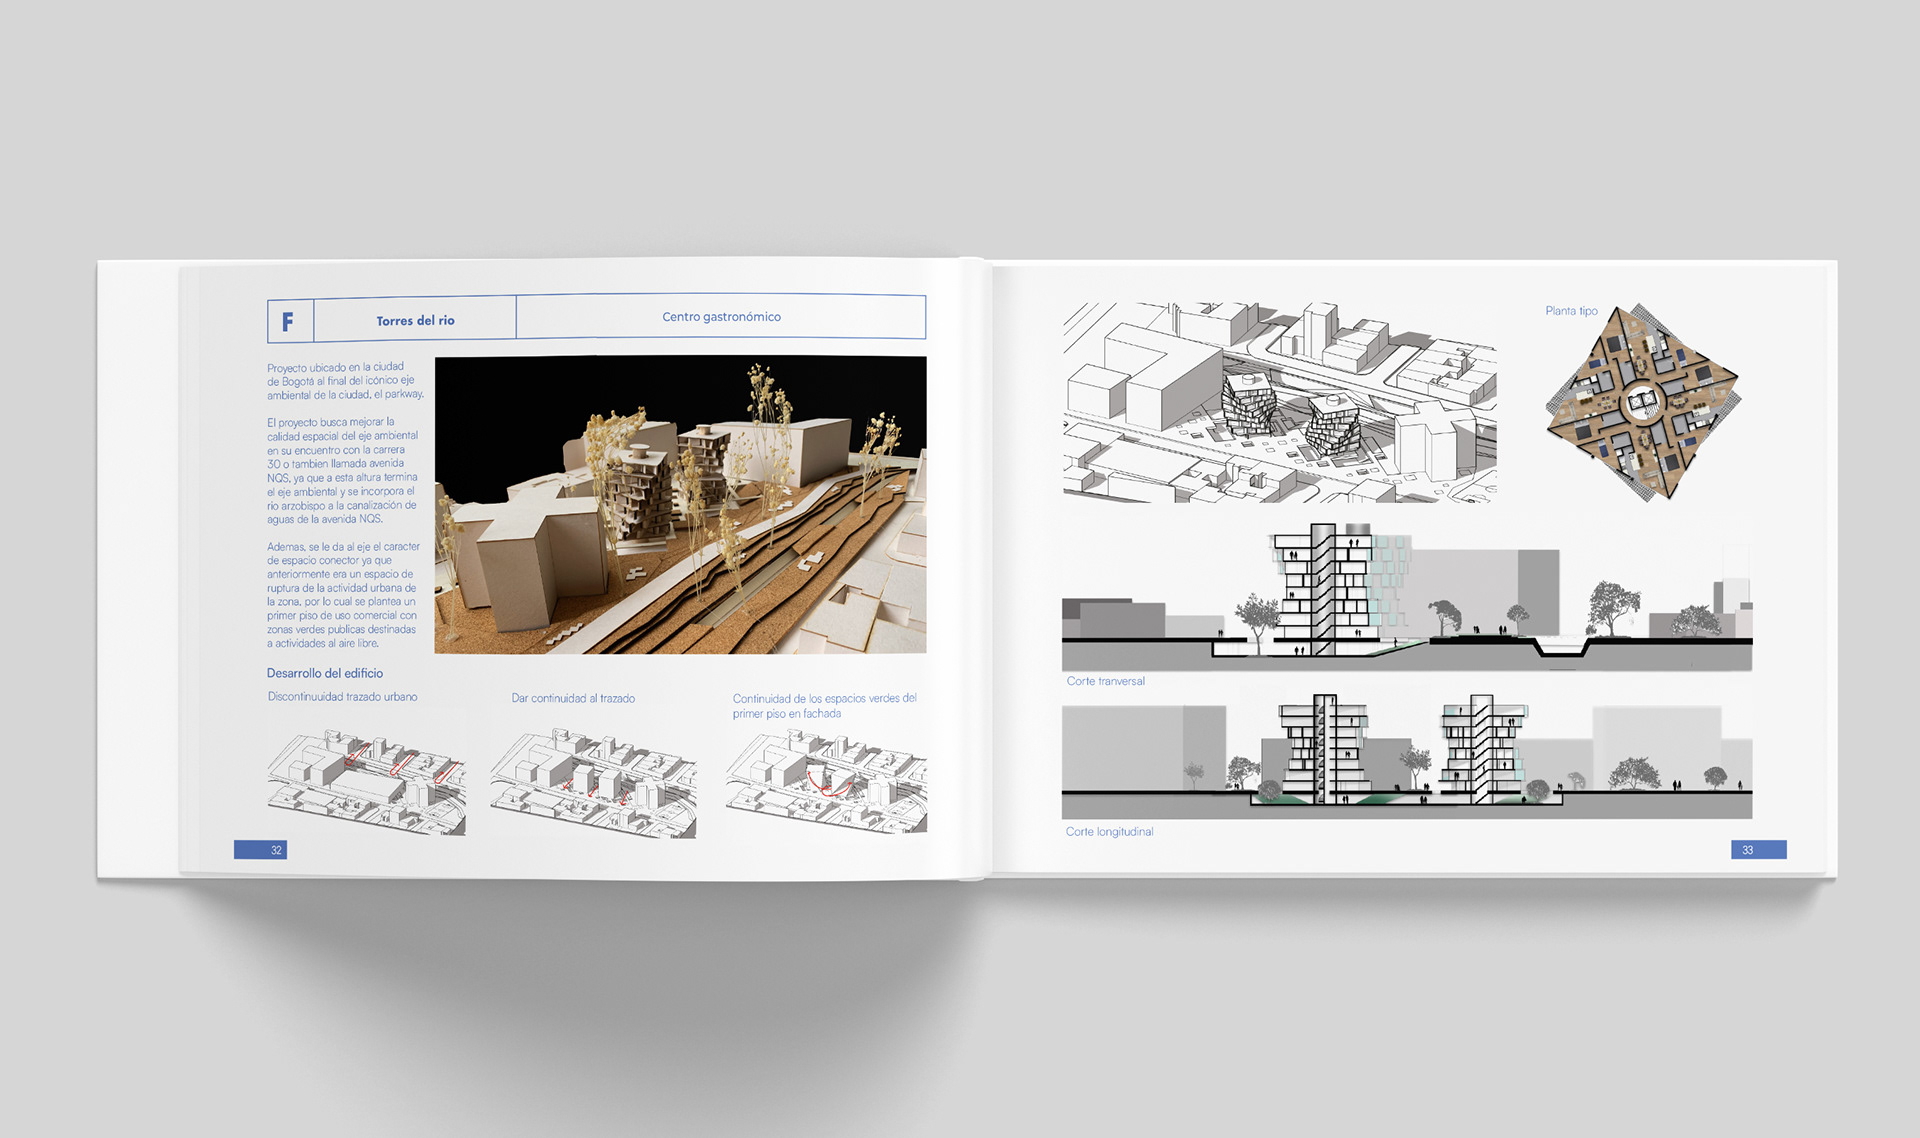Click the page 33 number box
1920x1138 pixels.
pyautogui.click(x=1758, y=850)
